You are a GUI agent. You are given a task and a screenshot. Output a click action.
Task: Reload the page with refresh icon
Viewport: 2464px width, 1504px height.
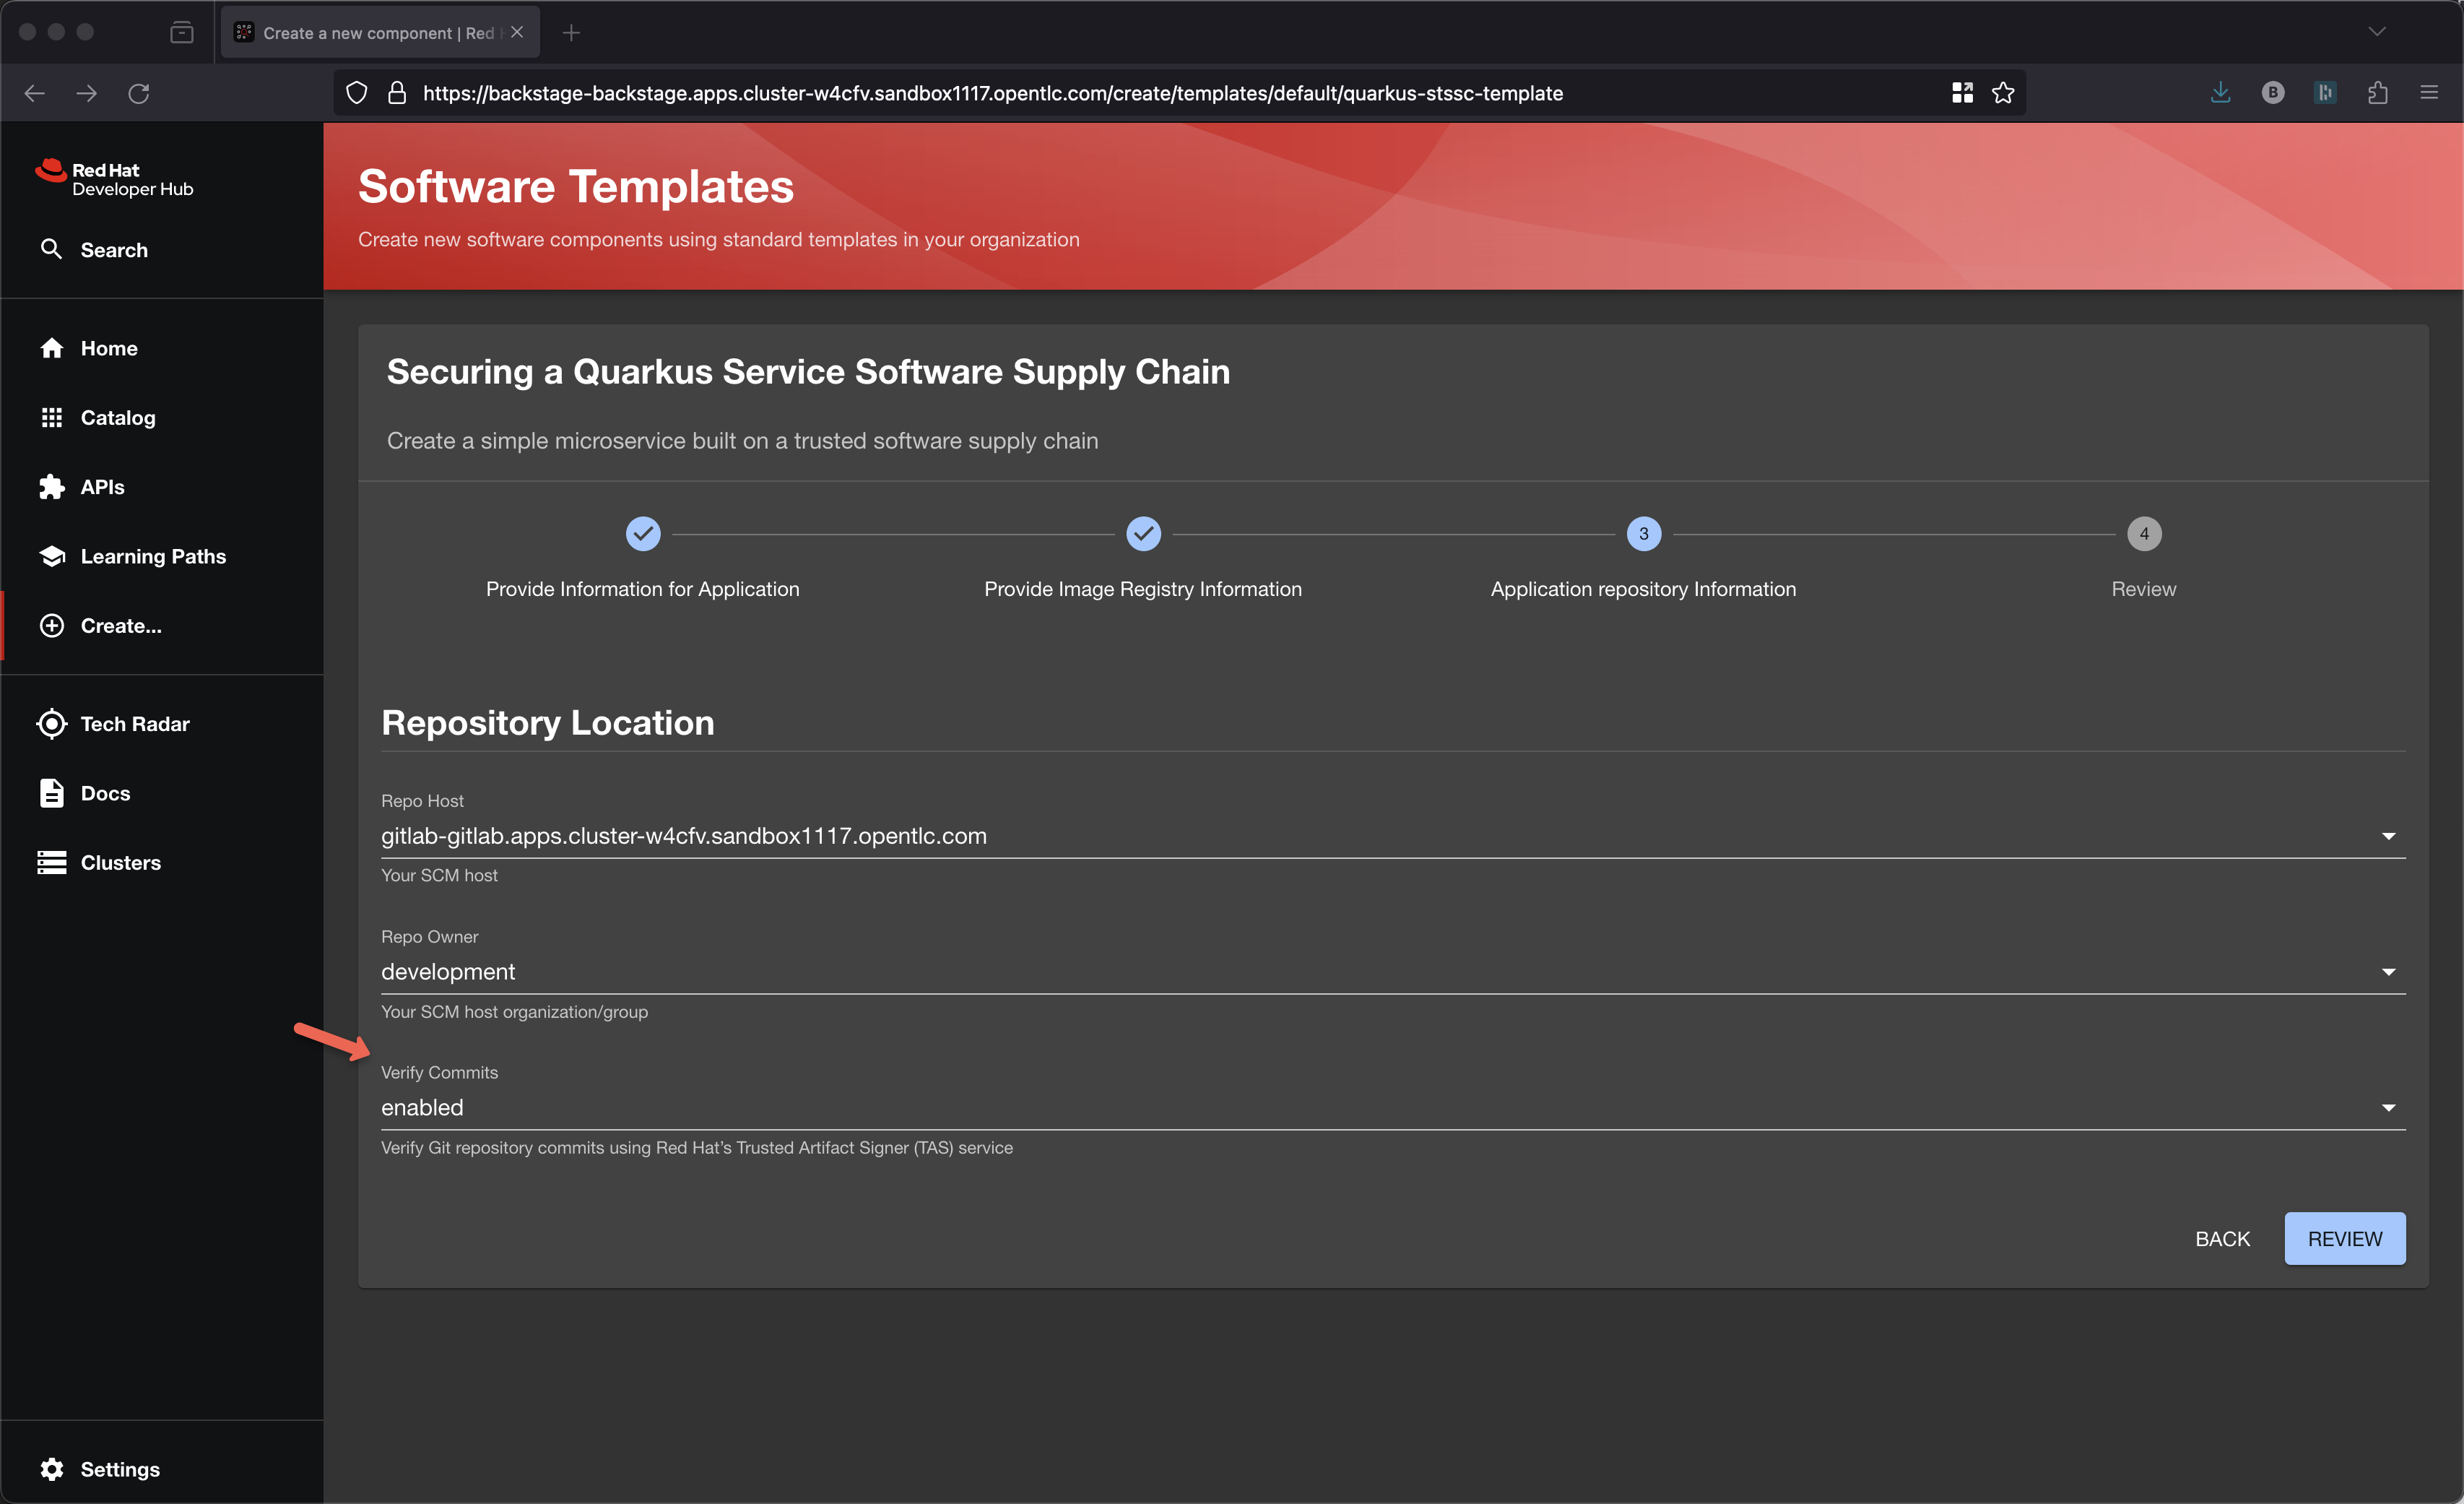(139, 93)
